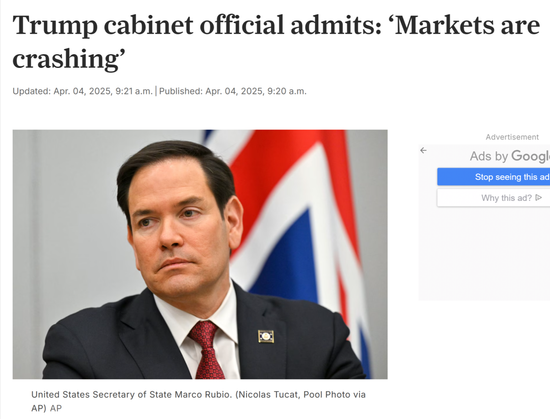Click the Published Apr. 04 timestamp
550x419 pixels.
coord(233,91)
